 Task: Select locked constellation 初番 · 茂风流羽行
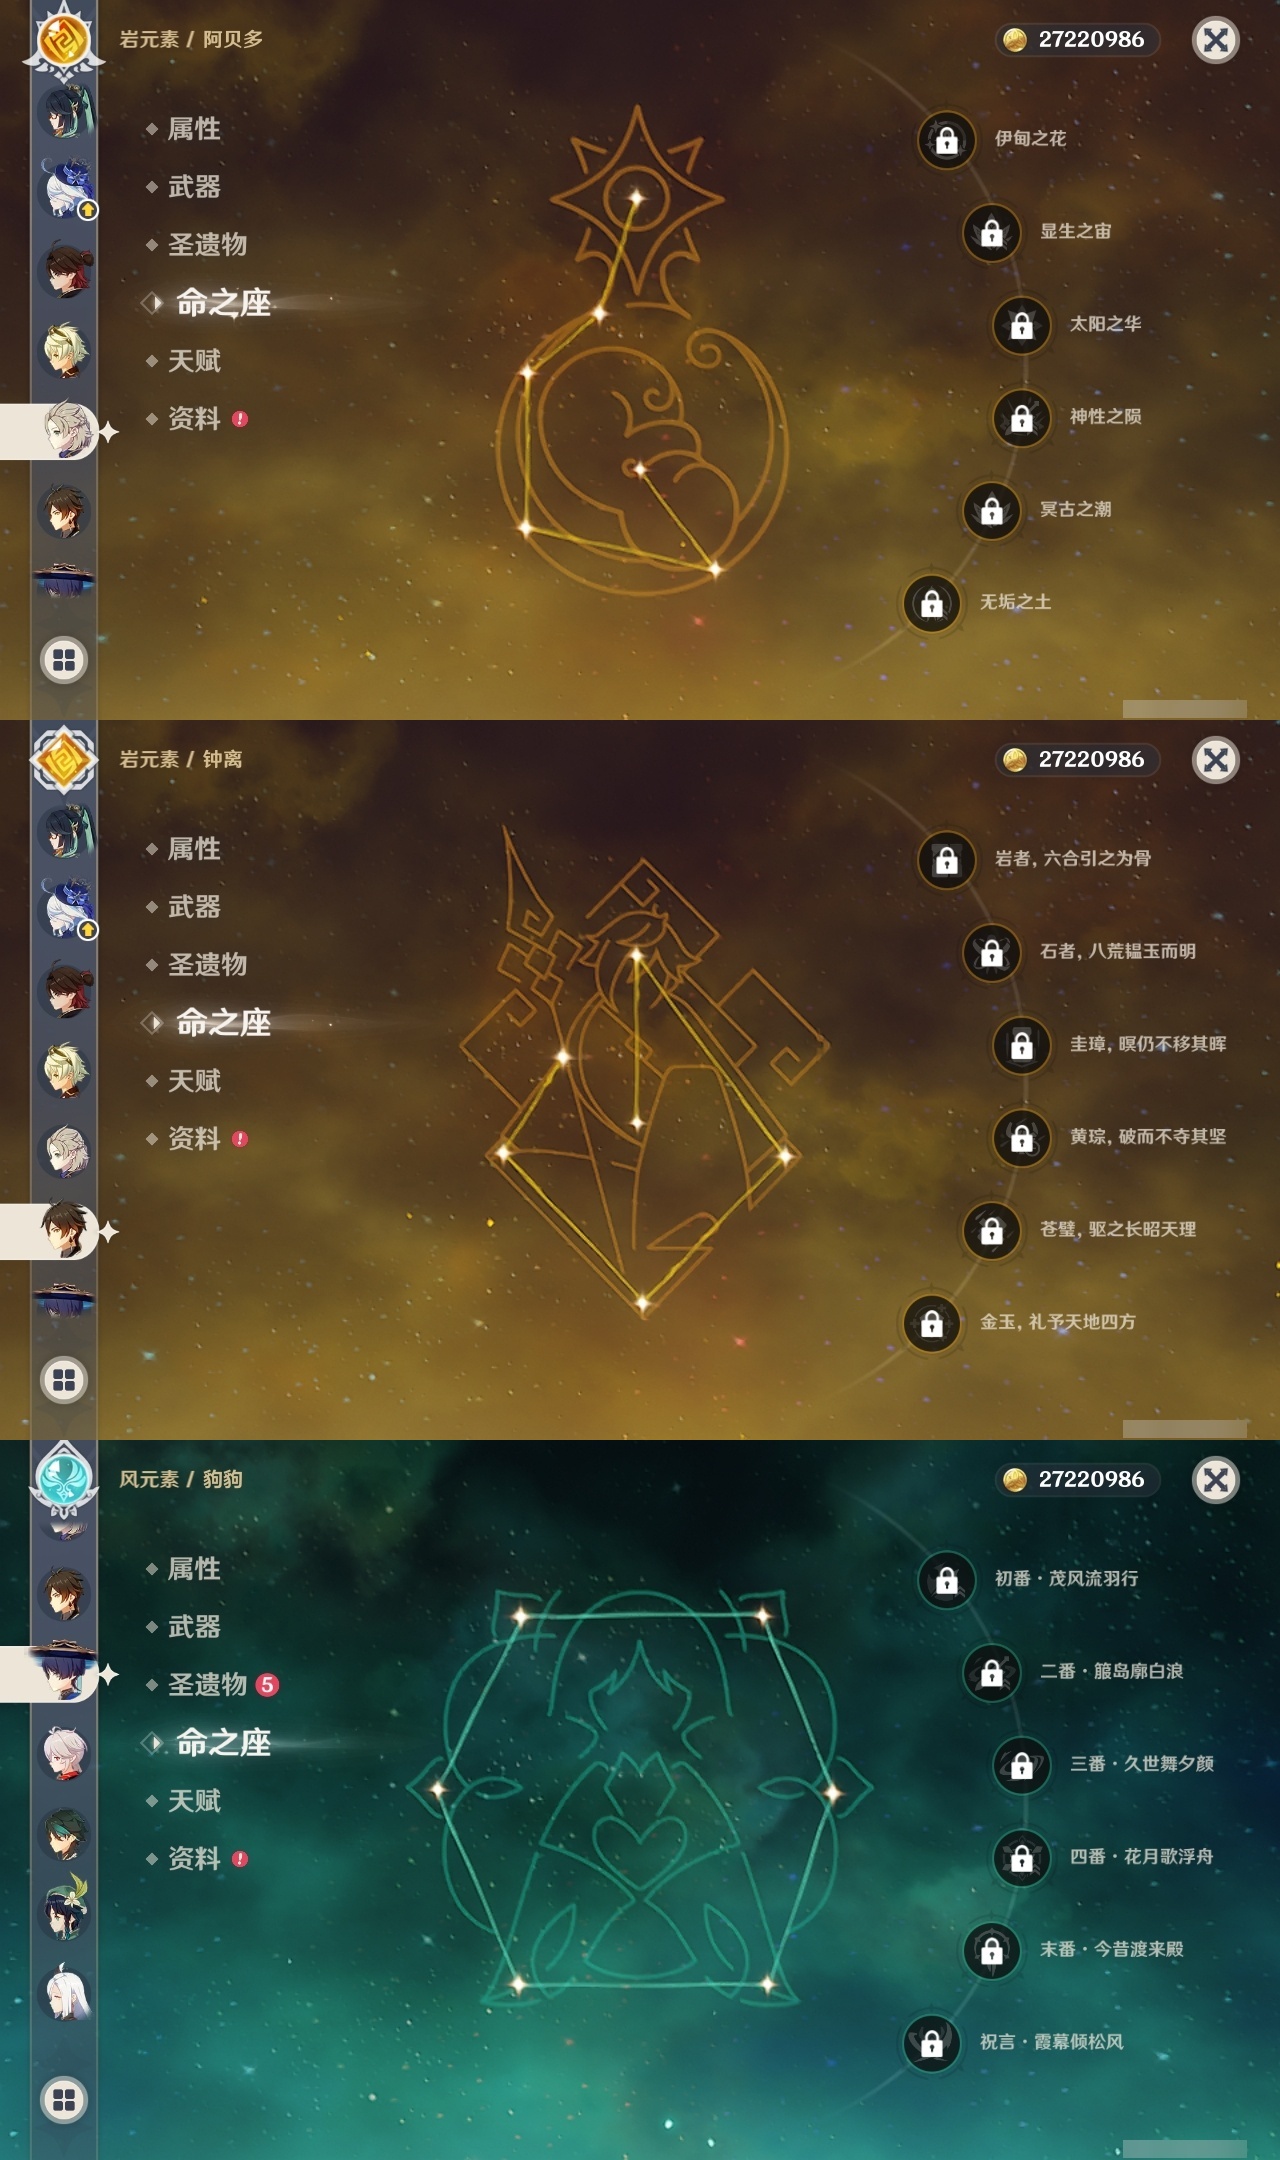[947, 1579]
